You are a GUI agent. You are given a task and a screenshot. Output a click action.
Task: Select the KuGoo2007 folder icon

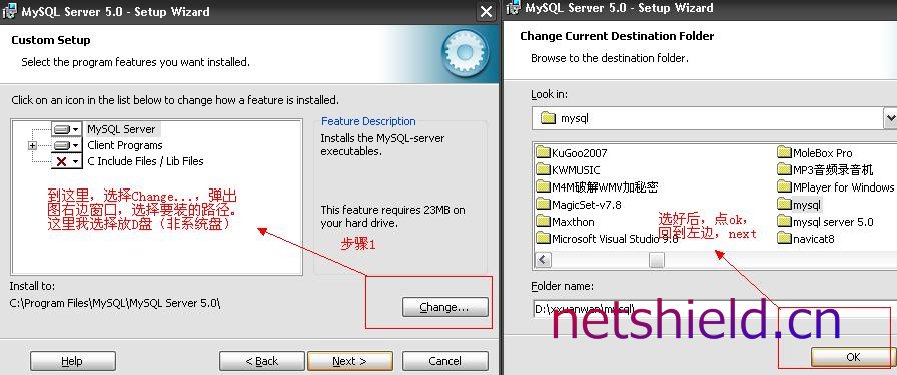tap(543, 153)
